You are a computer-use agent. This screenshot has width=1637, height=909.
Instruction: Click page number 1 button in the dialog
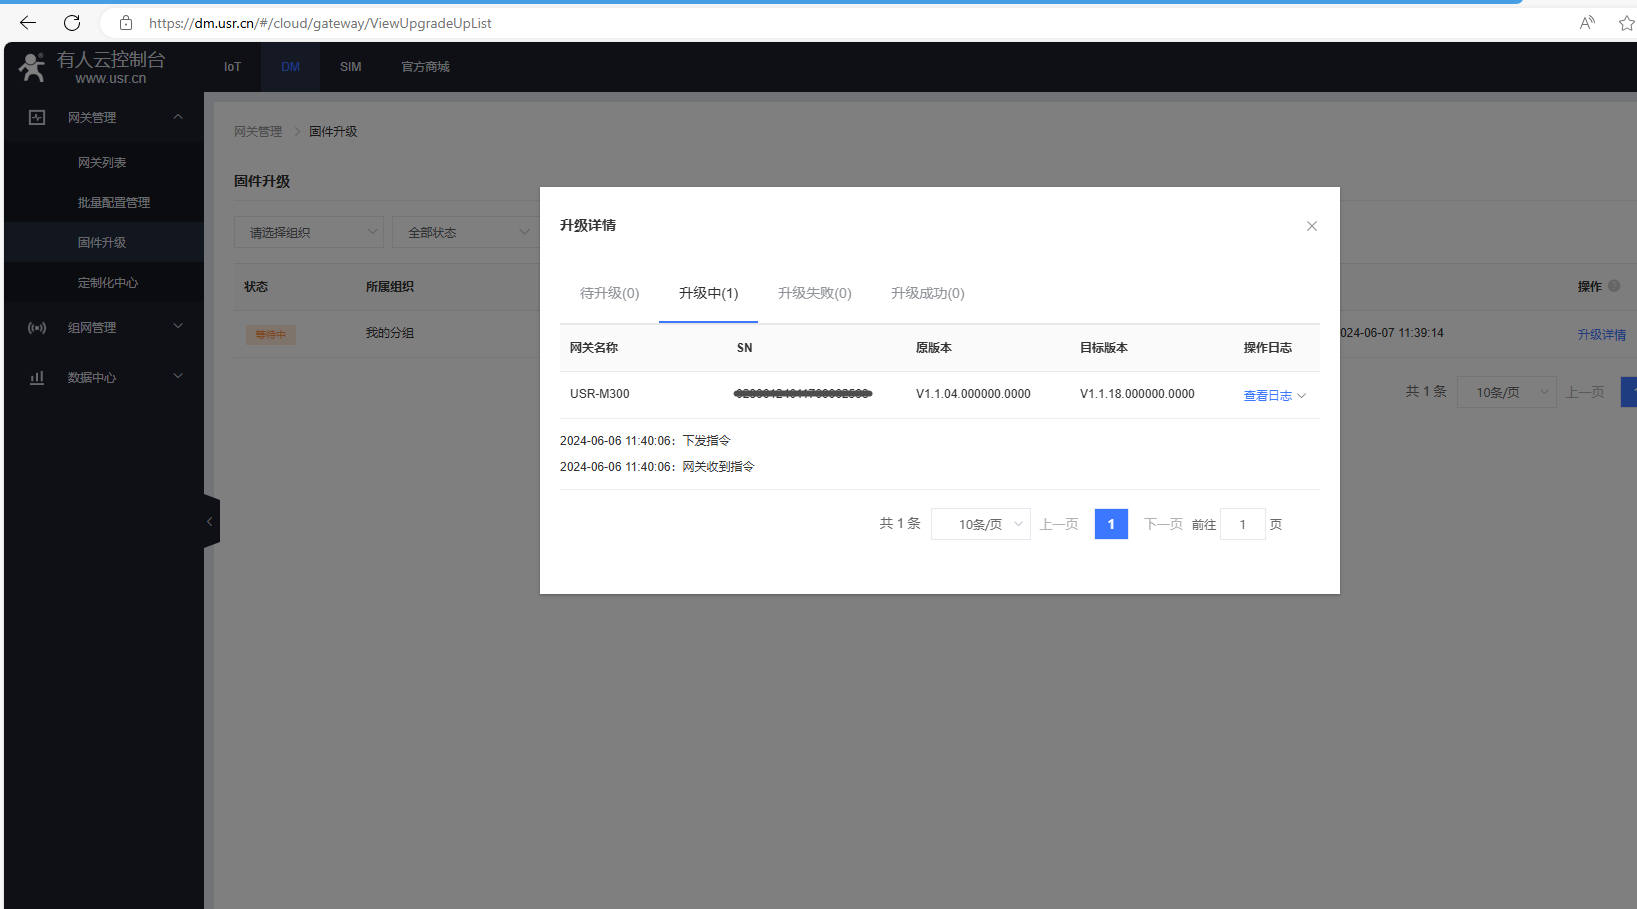pyautogui.click(x=1111, y=524)
